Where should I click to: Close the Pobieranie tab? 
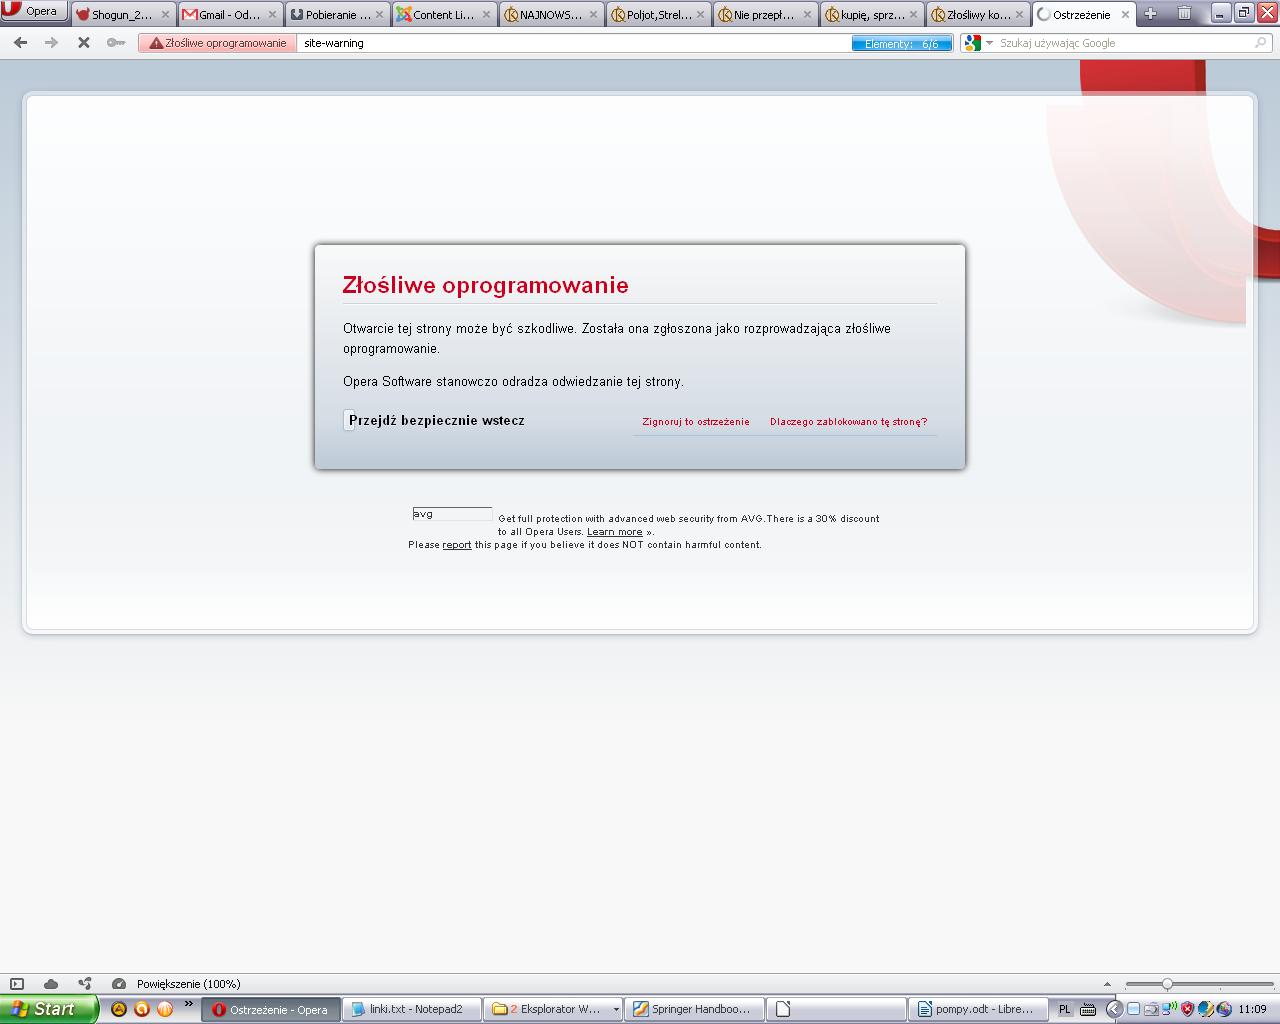pyautogui.click(x=379, y=15)
